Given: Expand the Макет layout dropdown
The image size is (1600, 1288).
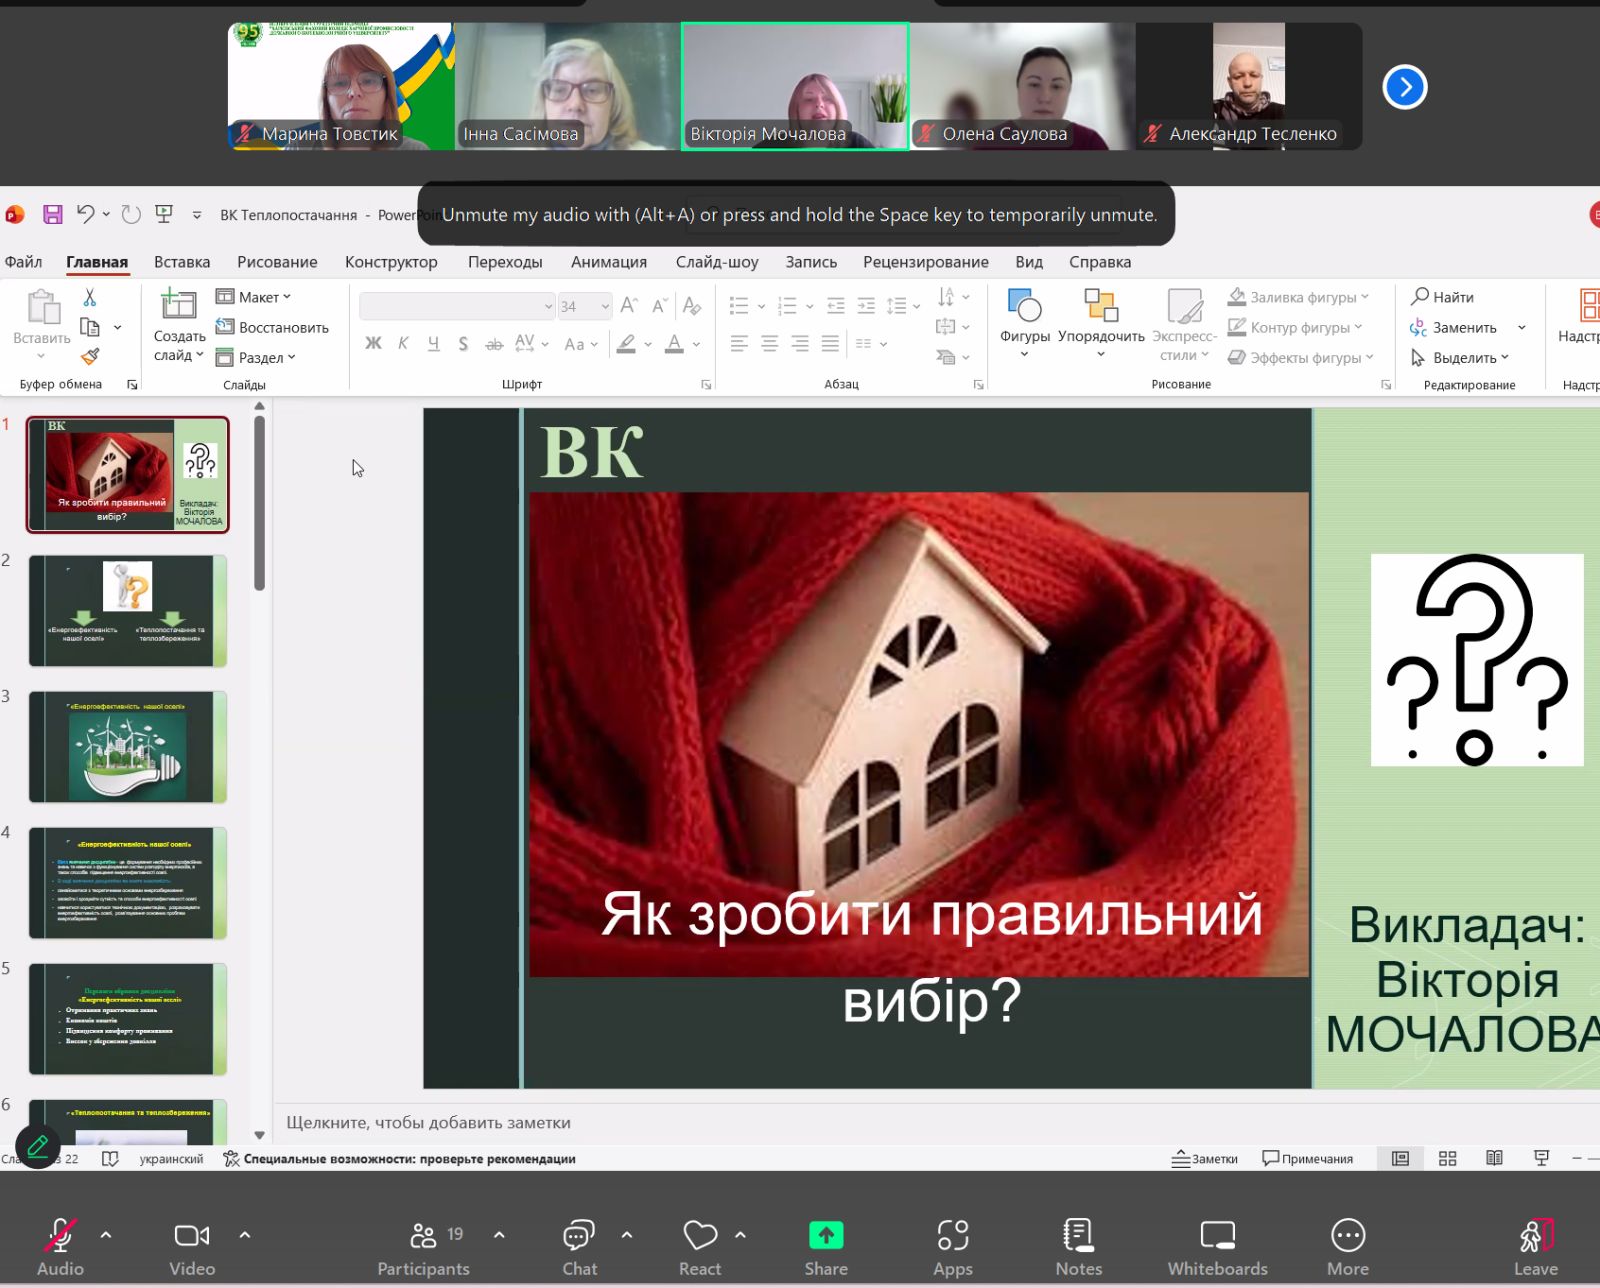Looking at the screenshot, I should (255, 297).
